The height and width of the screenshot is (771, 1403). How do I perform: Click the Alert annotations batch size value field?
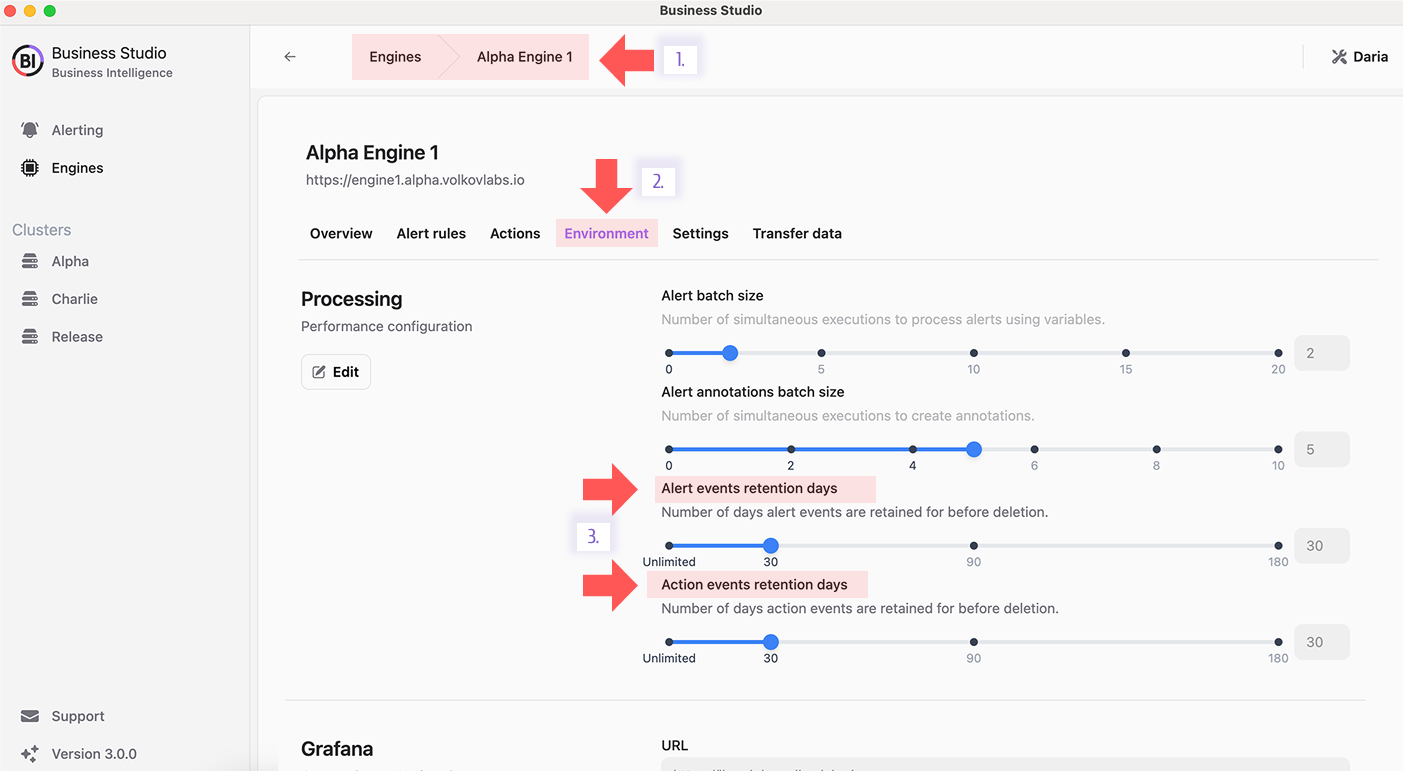[x=1322, y=450]
